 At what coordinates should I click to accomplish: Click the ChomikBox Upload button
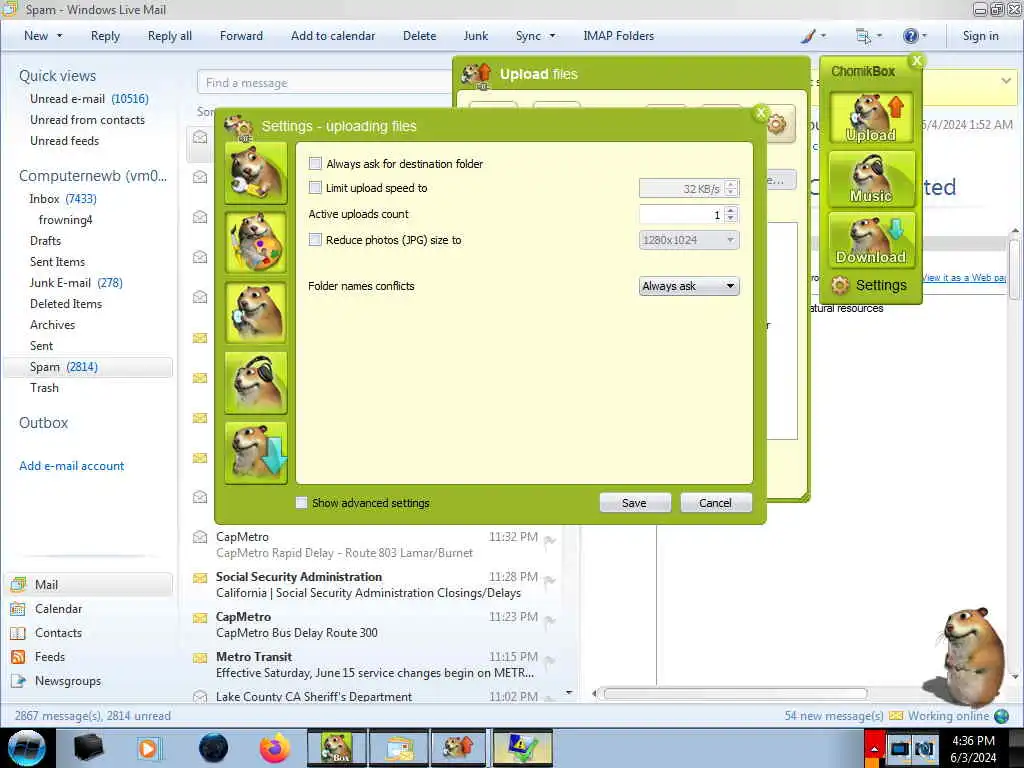(871, 118)
